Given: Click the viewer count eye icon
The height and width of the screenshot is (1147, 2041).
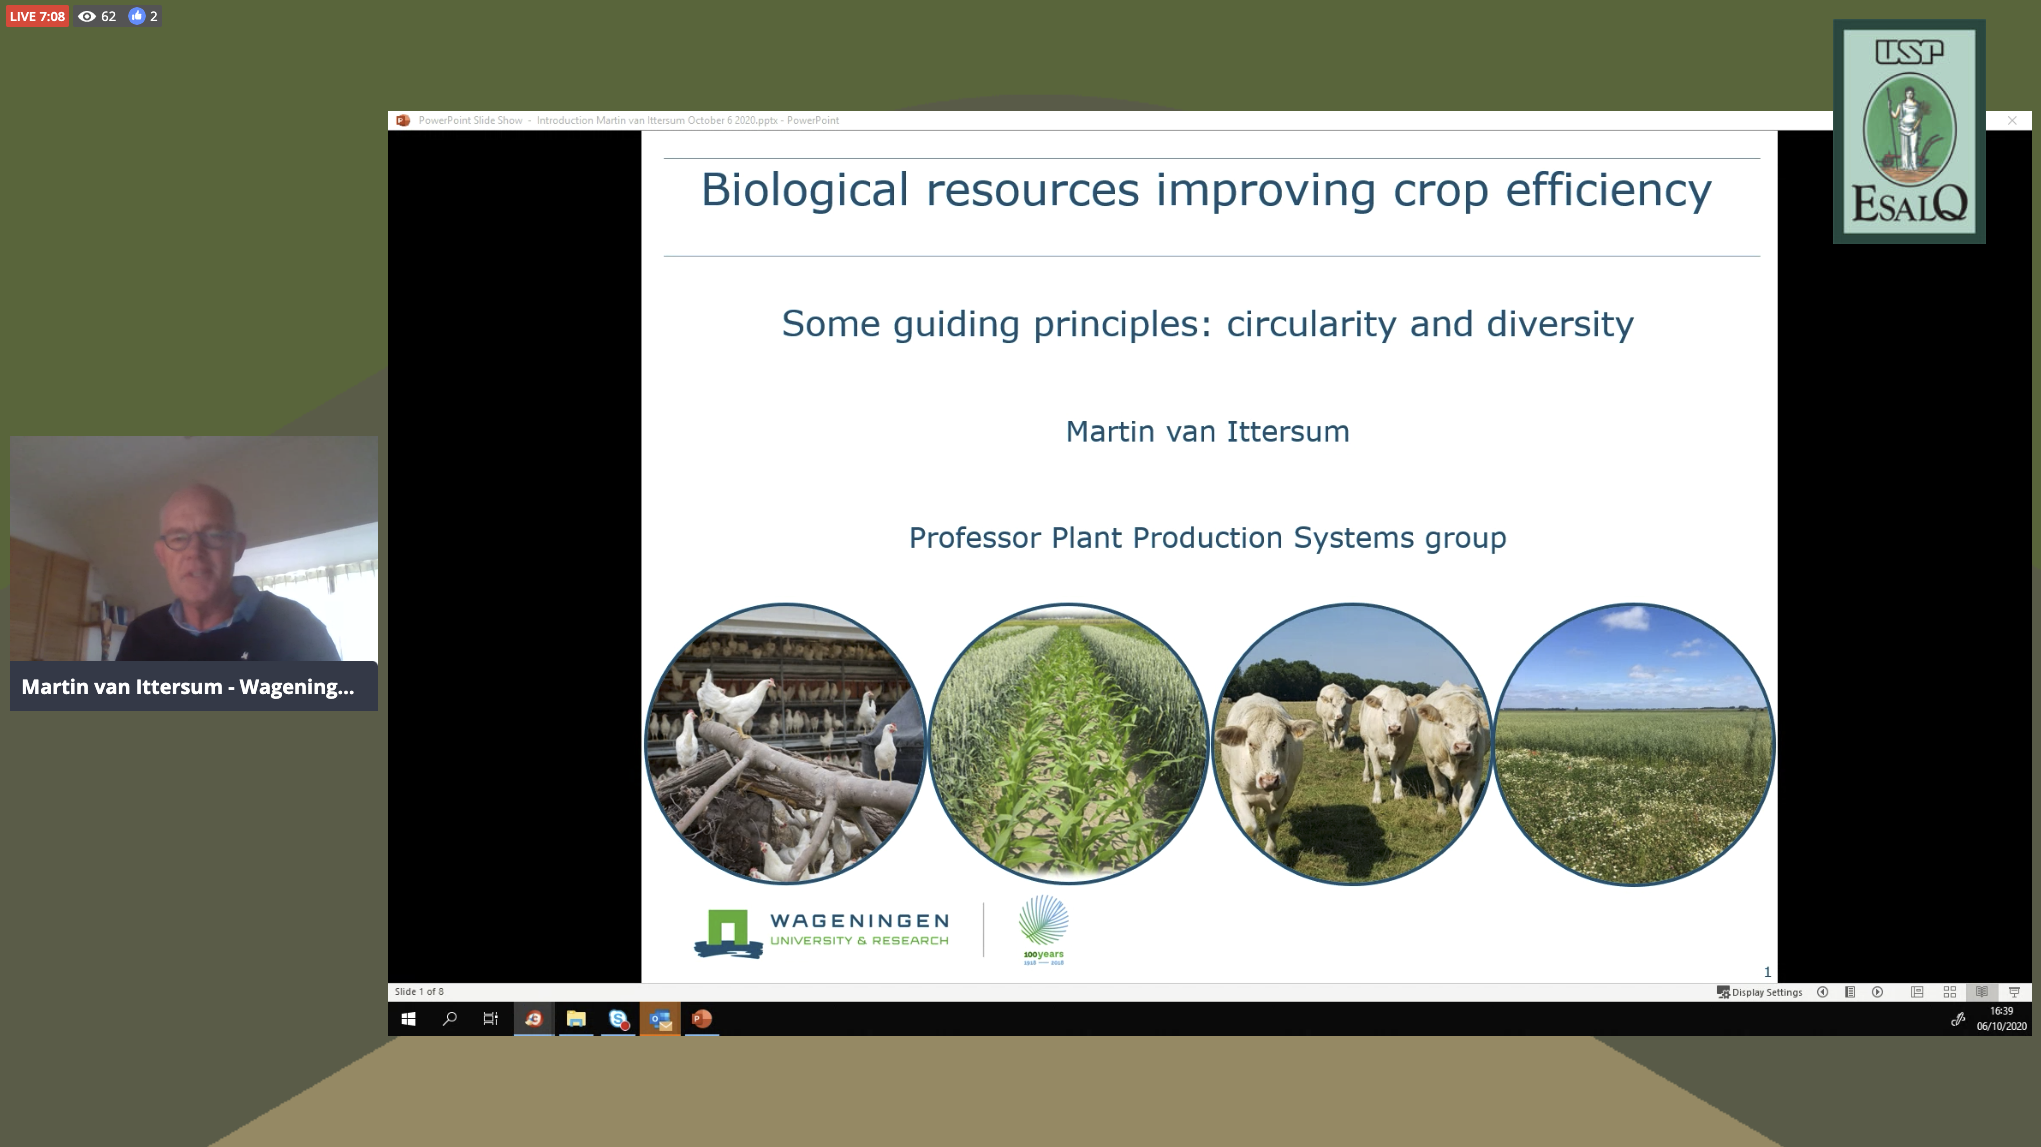Looking at the screenshot, I should (x=87, y=16).
